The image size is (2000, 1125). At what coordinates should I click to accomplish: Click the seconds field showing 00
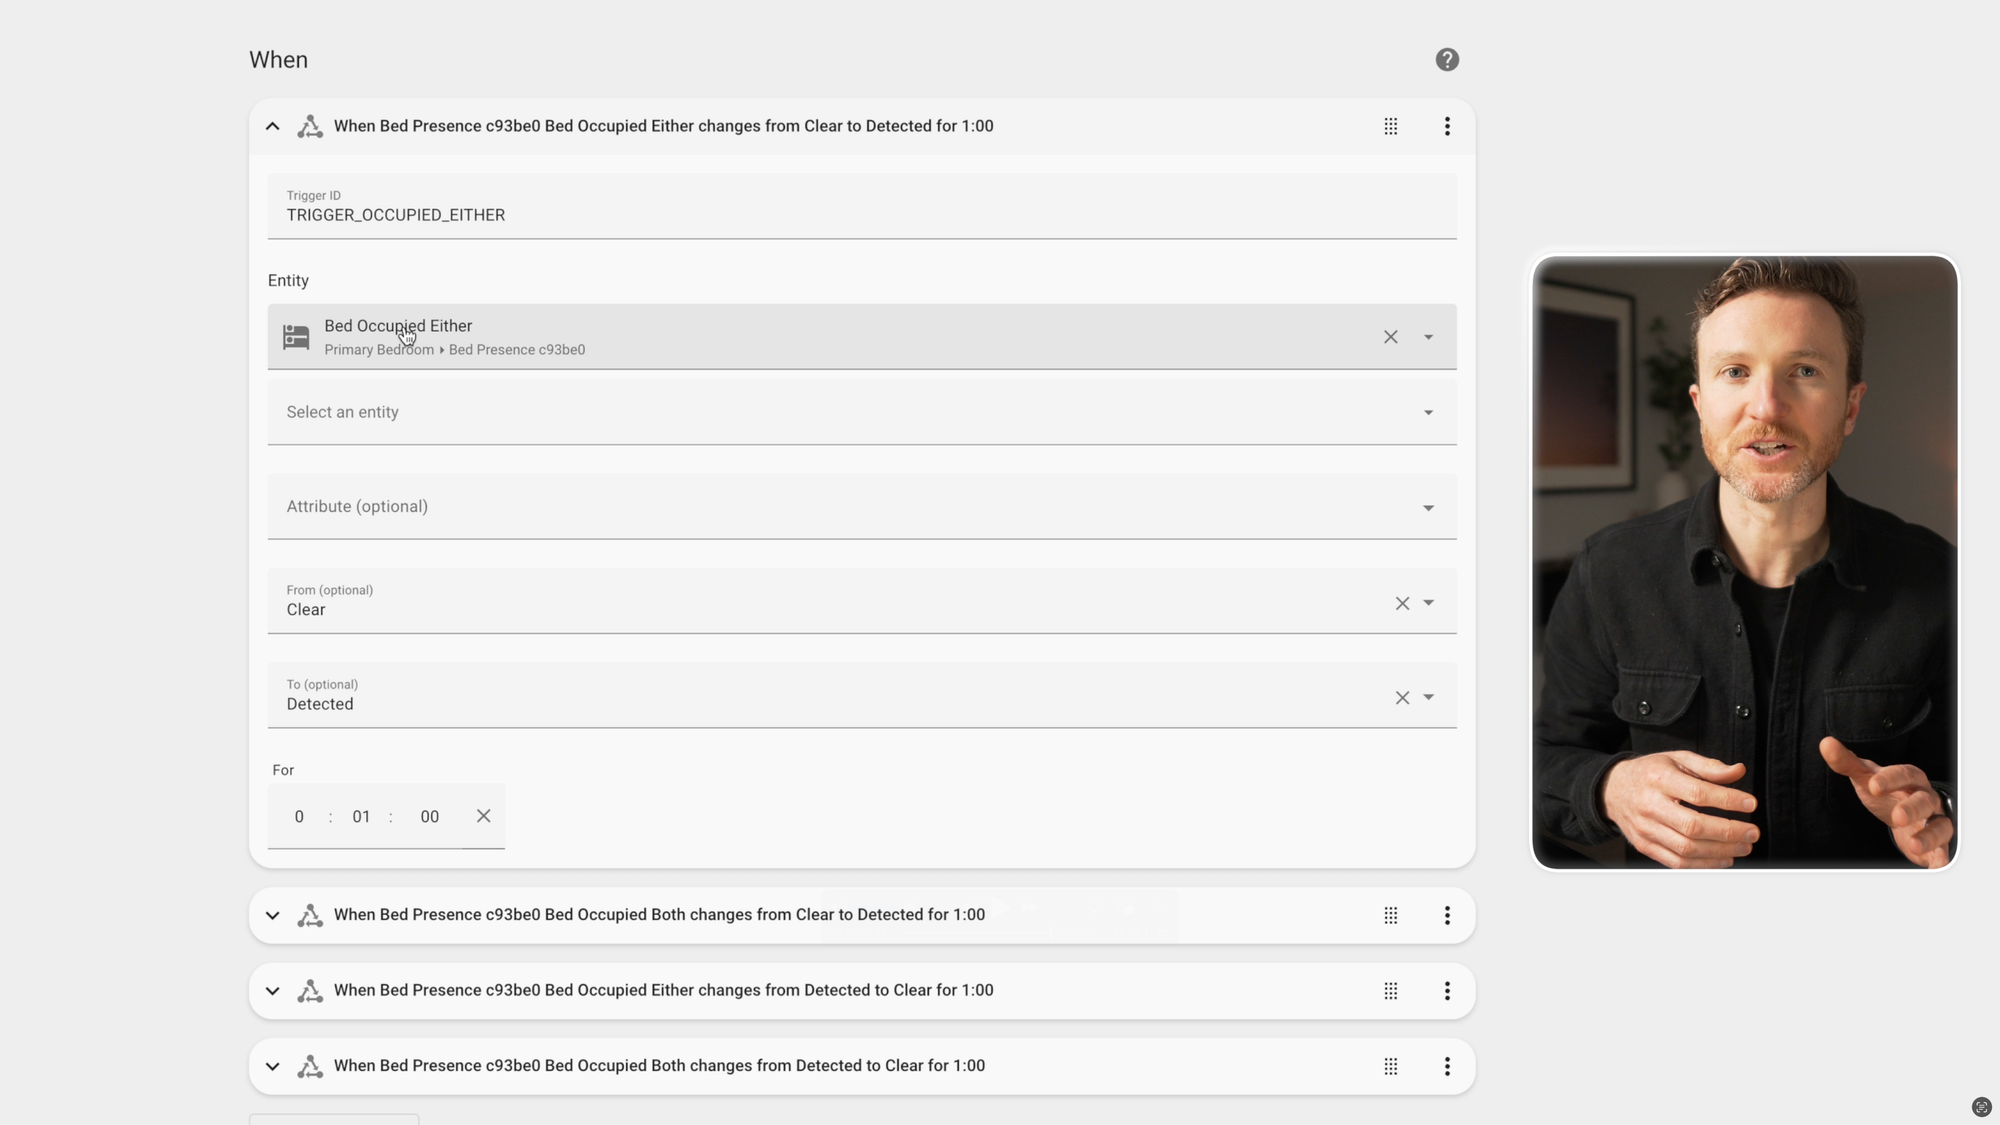coord(429,817)
